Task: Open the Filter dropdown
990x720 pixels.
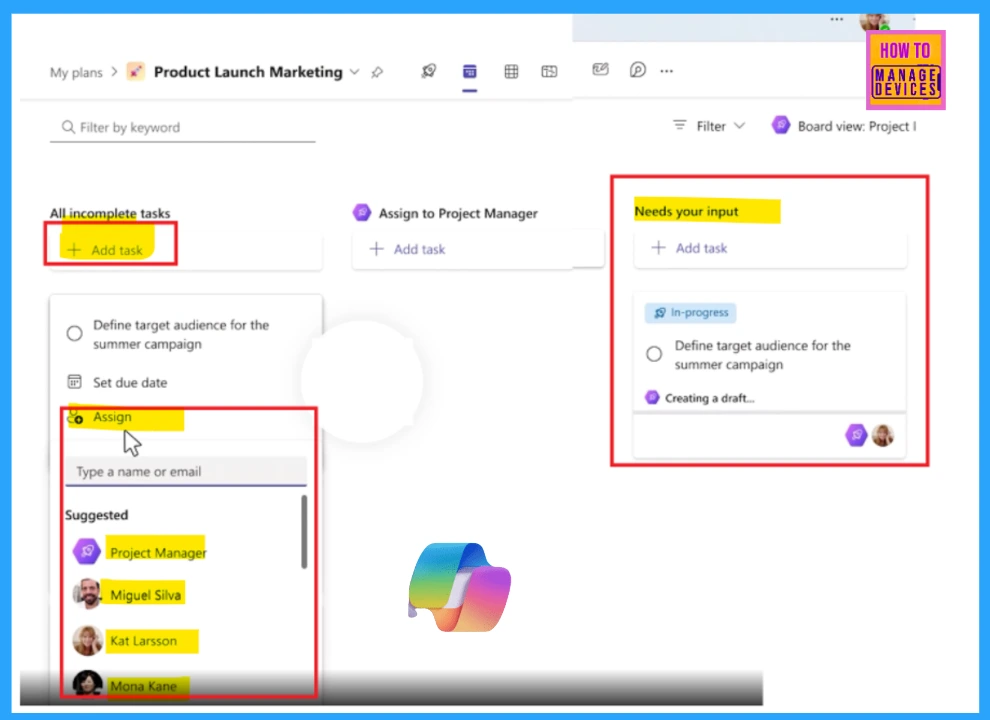Action: click(x=709, y=126)
